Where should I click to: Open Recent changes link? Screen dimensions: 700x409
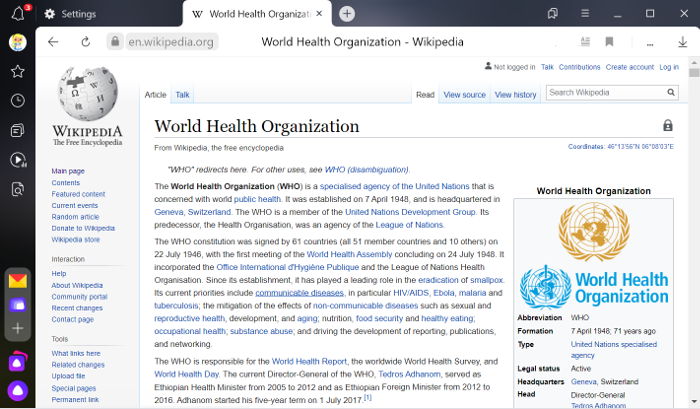77,308
